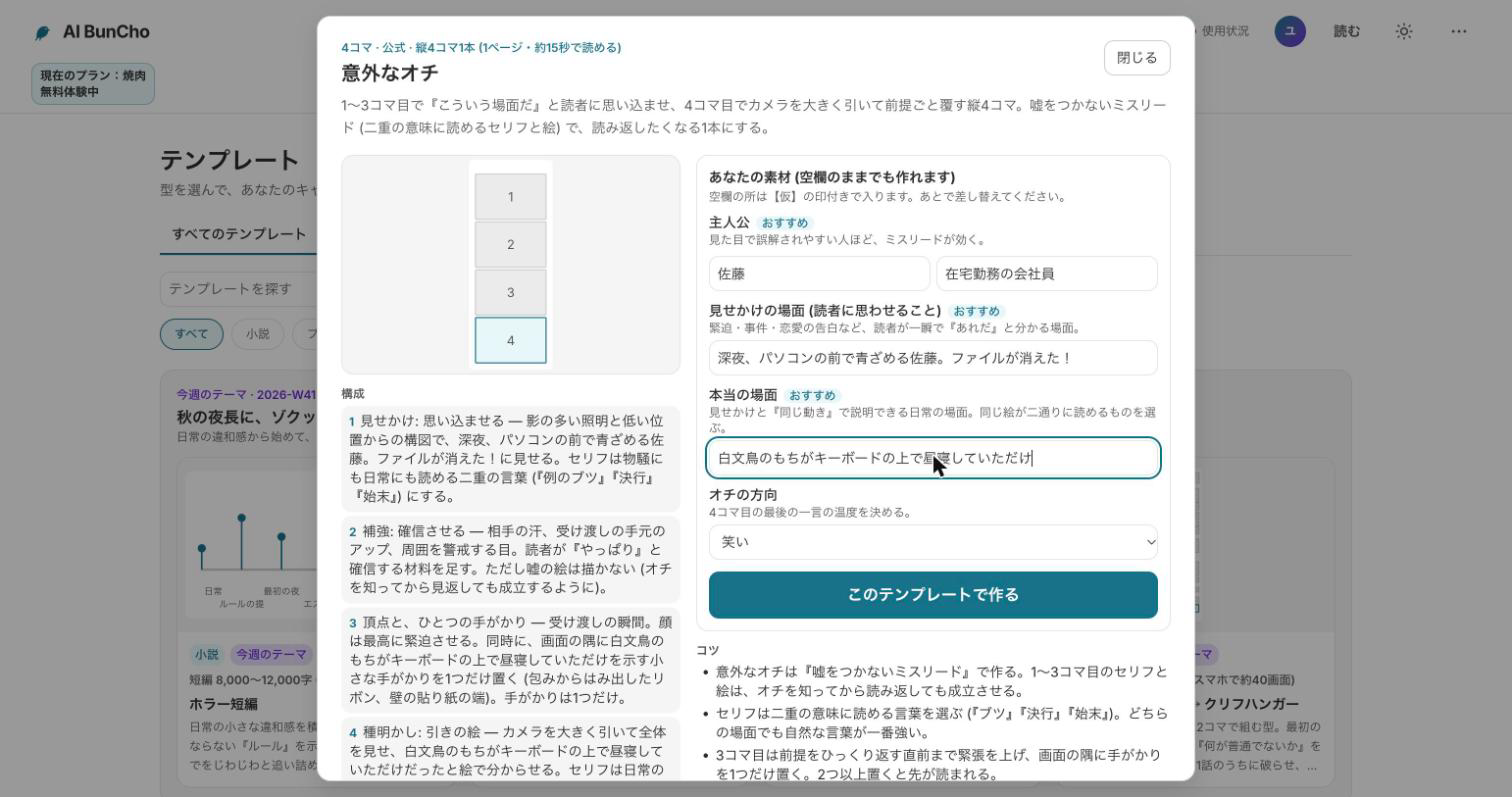Close the dialog with 閉じる button
This screenshot has height=797, width=1512.
tap(1137, 58)
